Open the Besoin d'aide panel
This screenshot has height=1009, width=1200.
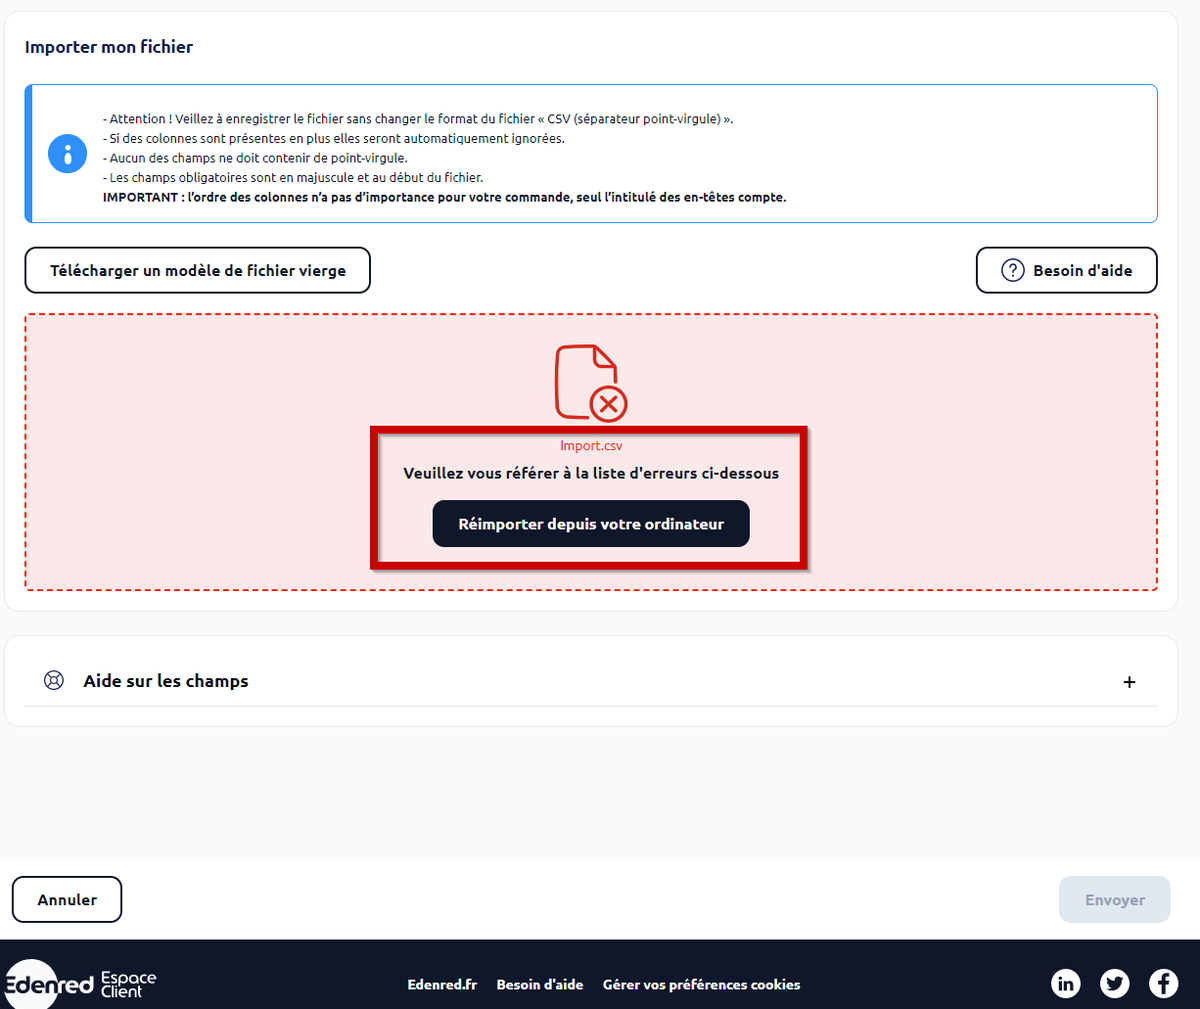pyautogui.click(x=1066, y=270)
